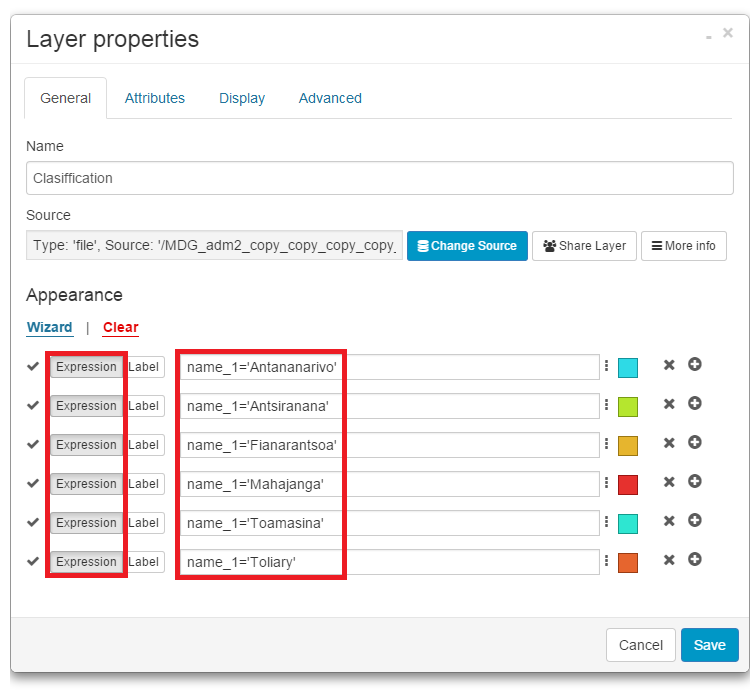Edit the name_1='Toamasina' expression field
755x697 pixels.
pyautogui.click(x=390, y=523)
